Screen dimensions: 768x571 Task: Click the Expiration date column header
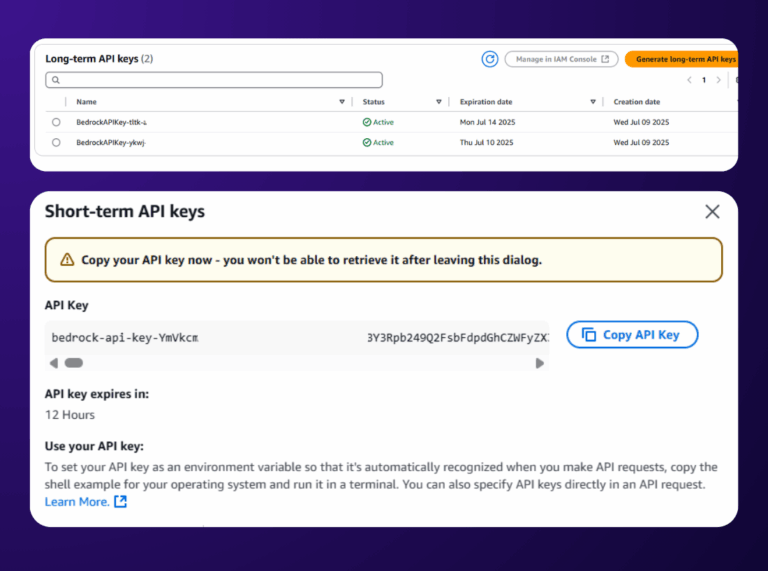(486, 102)
